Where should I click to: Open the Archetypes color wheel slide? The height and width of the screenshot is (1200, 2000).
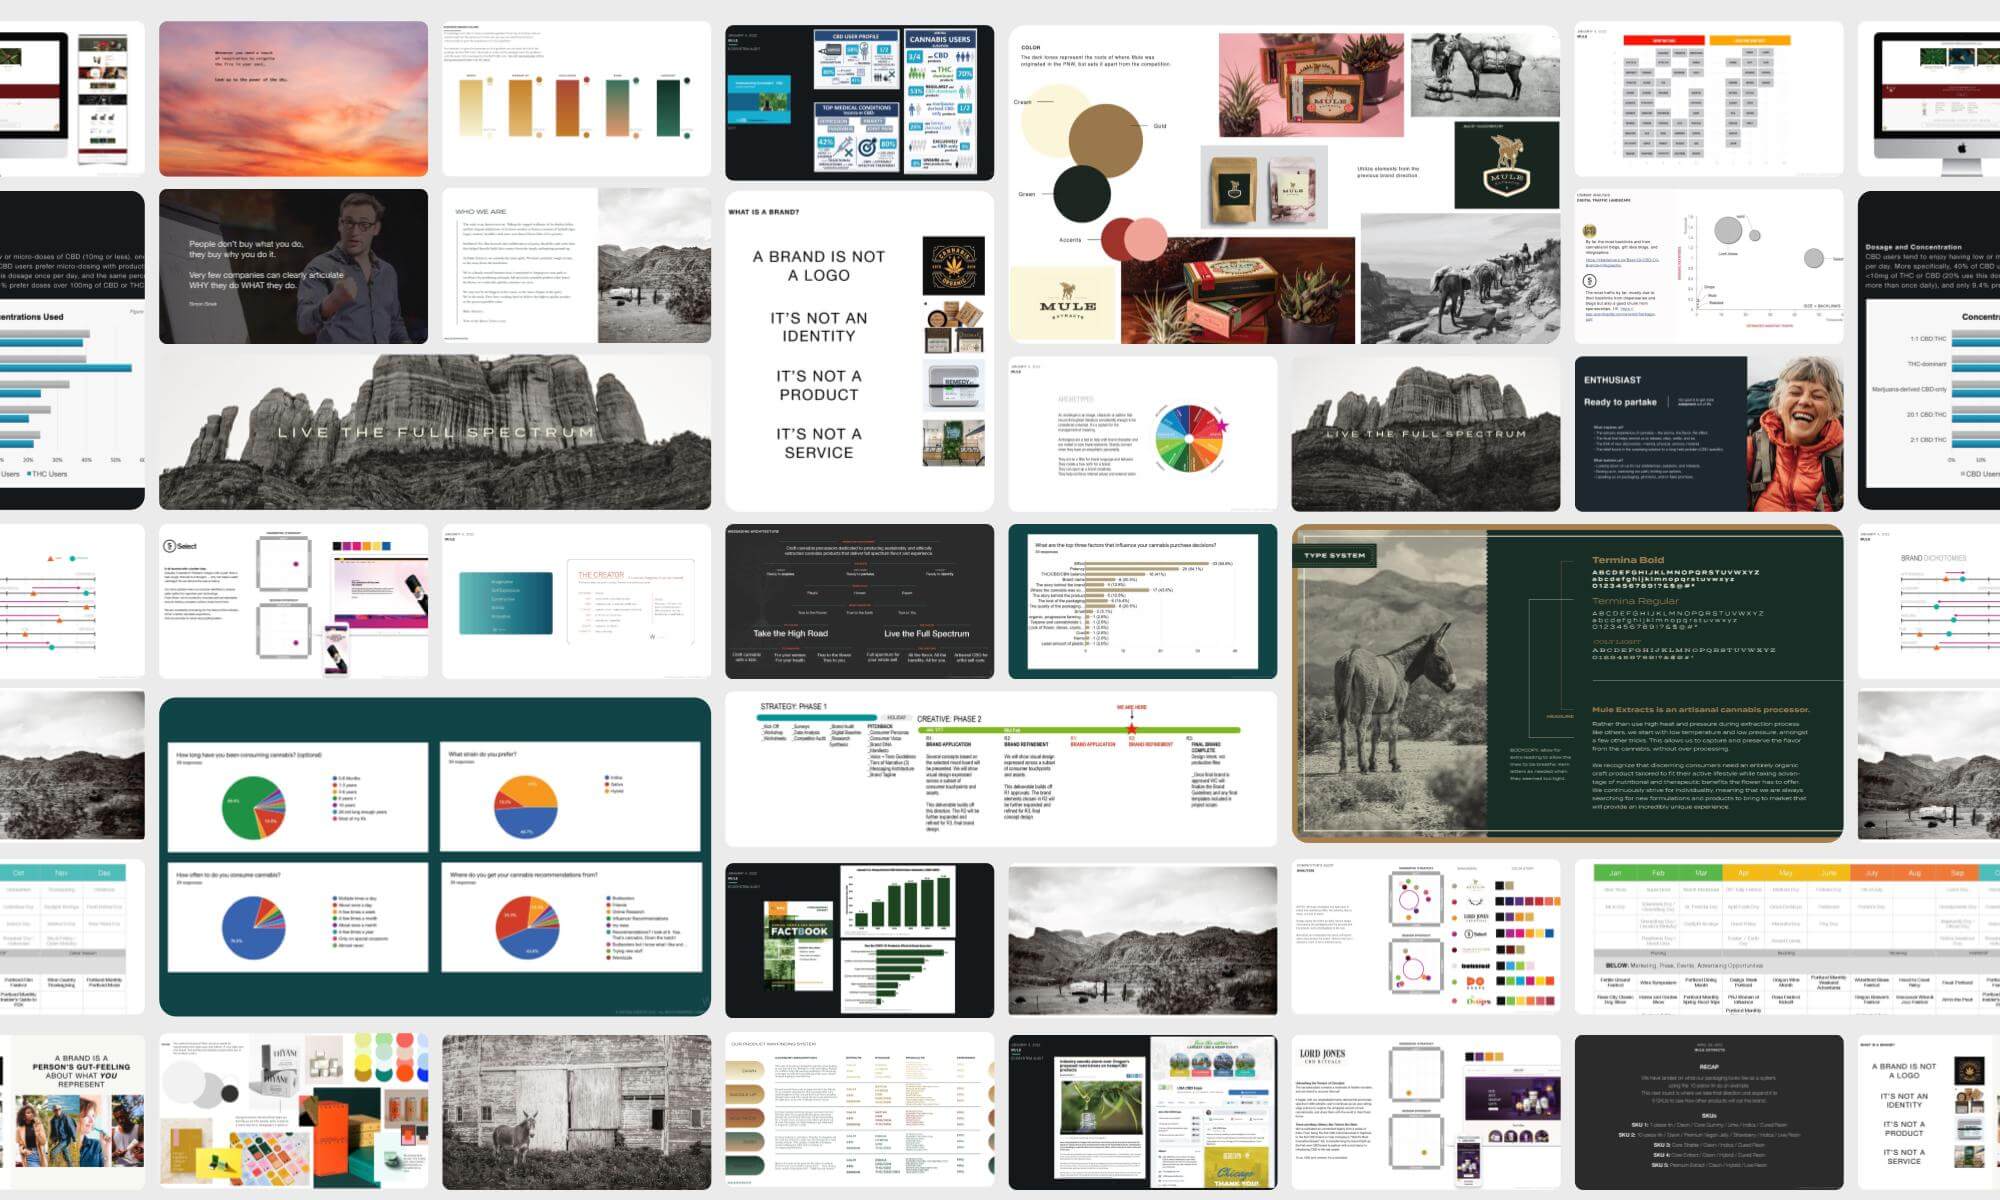pyautogui.click(x=1142, y=433)
